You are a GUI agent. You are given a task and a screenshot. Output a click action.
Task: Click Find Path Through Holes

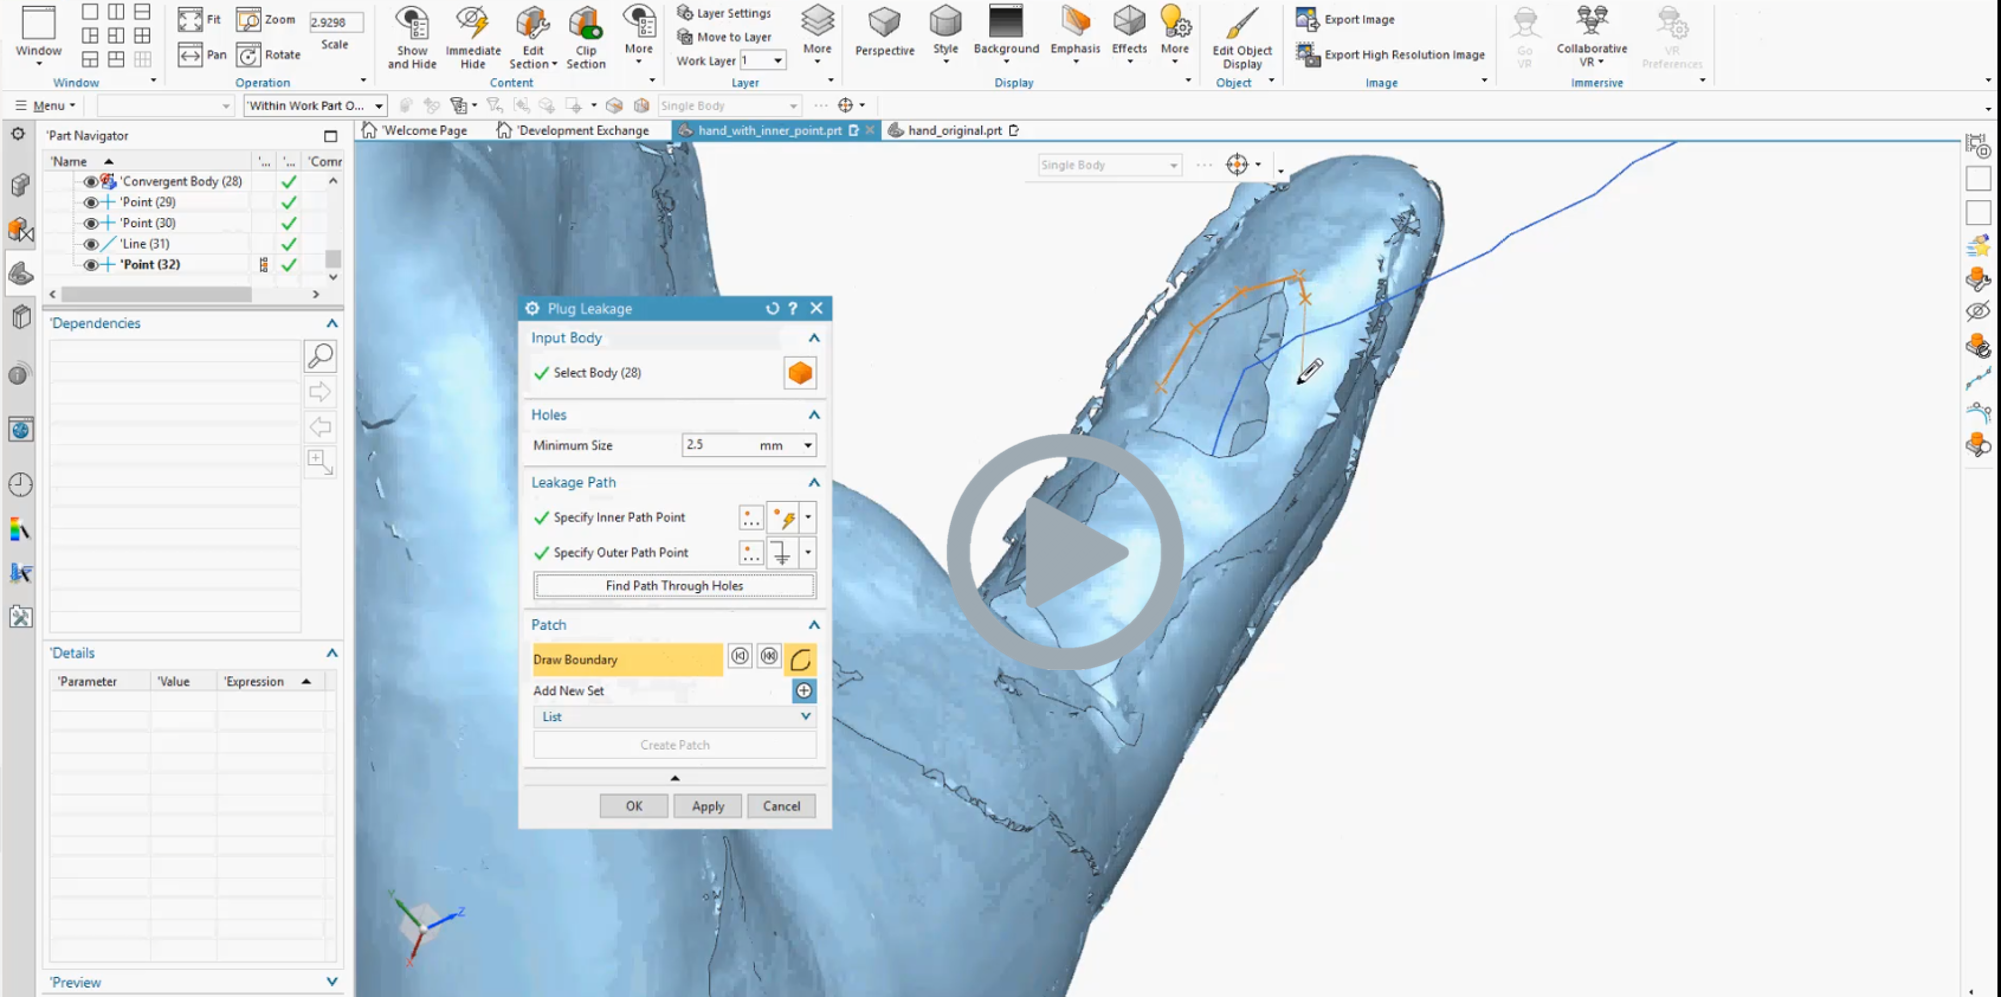674,585
